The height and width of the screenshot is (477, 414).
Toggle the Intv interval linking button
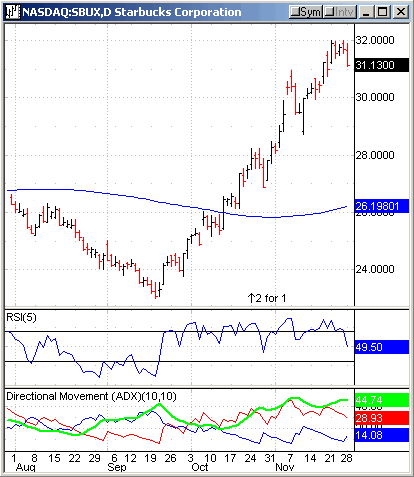[339, 12]
